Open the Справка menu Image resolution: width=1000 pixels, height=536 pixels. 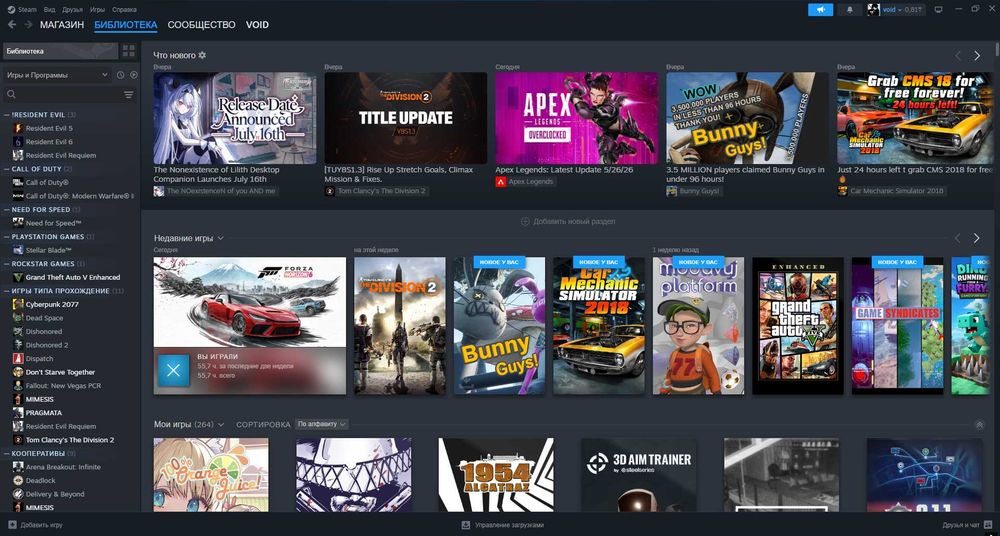(124, 10)
